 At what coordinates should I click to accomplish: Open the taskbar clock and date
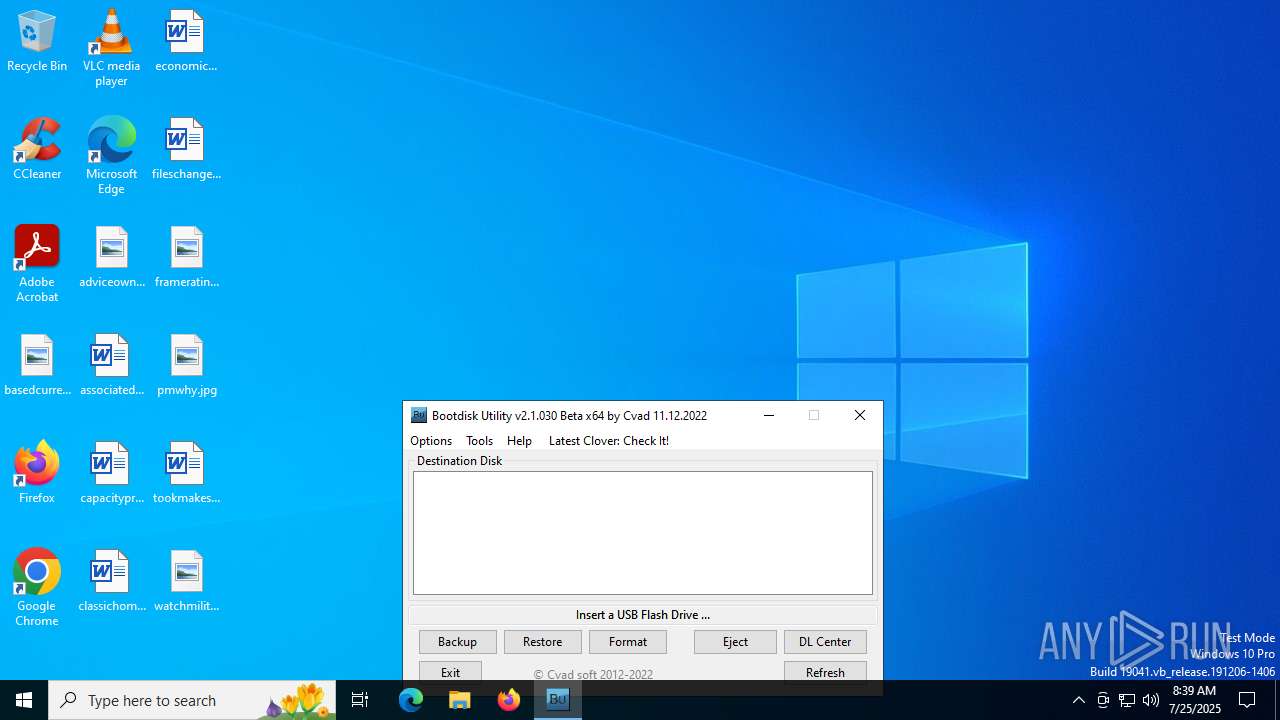point(1194,700)
